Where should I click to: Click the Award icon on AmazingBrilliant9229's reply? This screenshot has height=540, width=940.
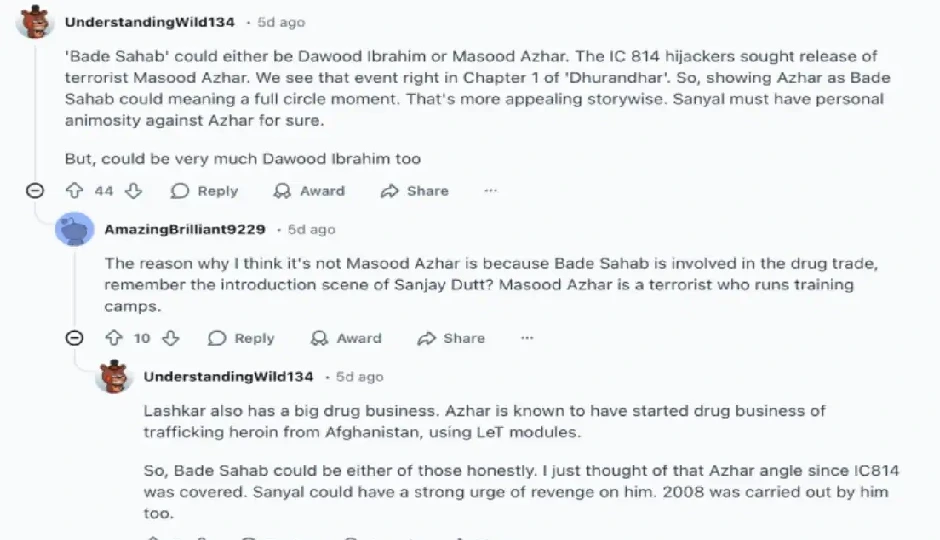click(x=320, y=338)
